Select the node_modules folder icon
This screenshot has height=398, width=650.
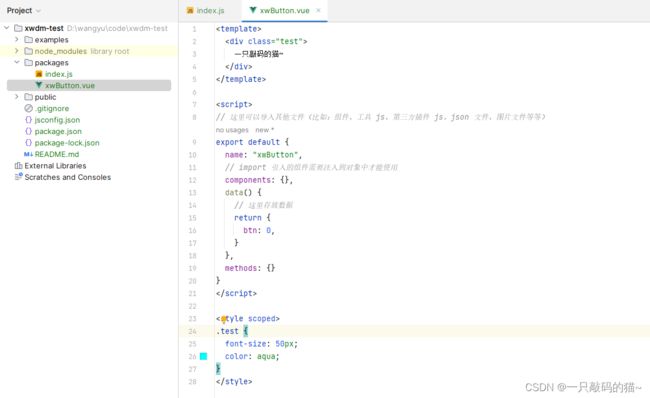(x=28, y=51)
